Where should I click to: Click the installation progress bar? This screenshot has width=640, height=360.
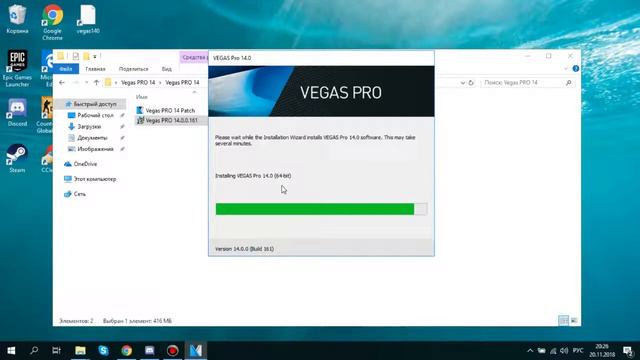[321, 209]
